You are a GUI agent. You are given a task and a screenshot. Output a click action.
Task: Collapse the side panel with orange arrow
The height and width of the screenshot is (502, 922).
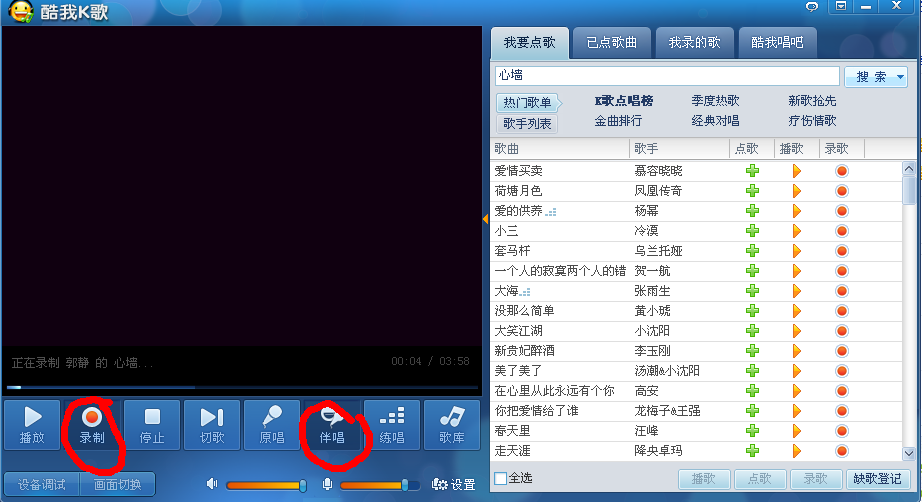pos(486,219)
